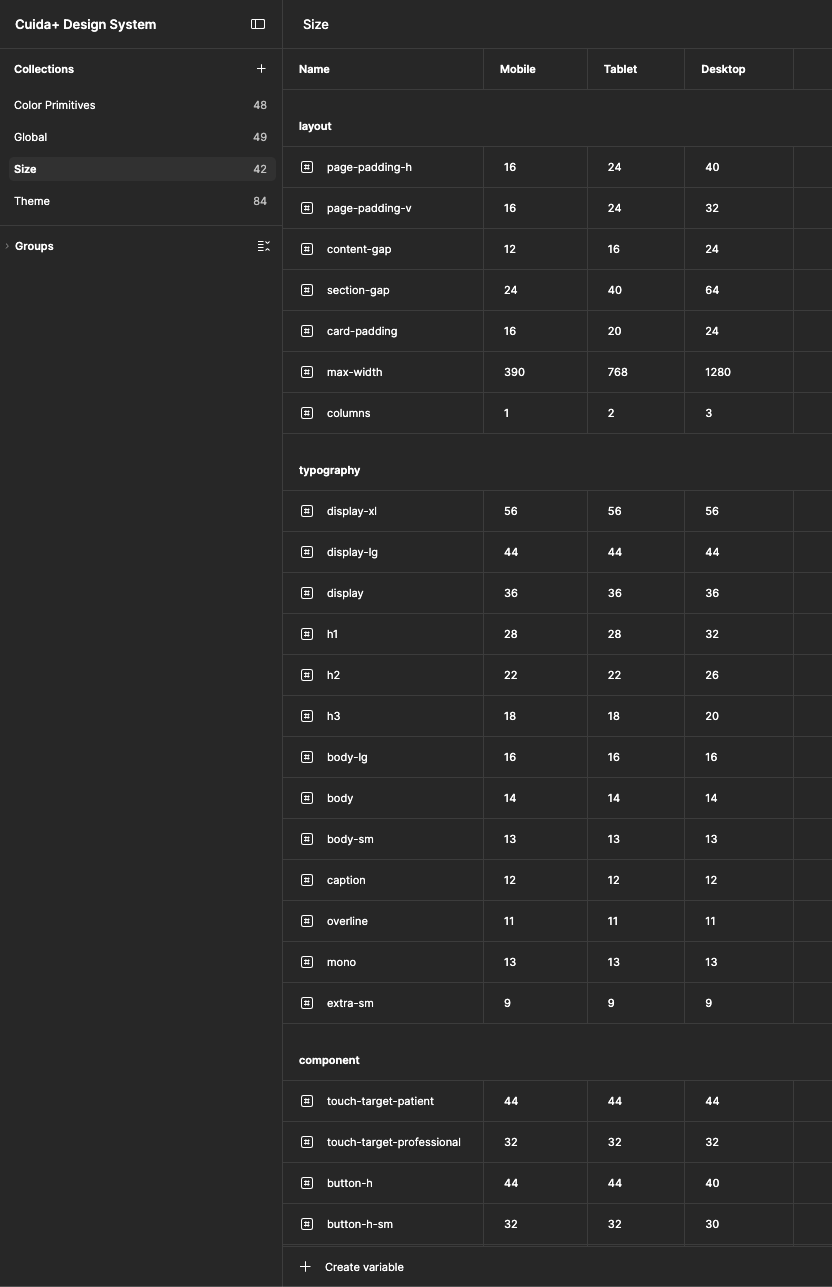Image resolution: width=832 pixels, height=1287 pixels.
Task: Click number type icon for section-gap
Action: [307, 290]
